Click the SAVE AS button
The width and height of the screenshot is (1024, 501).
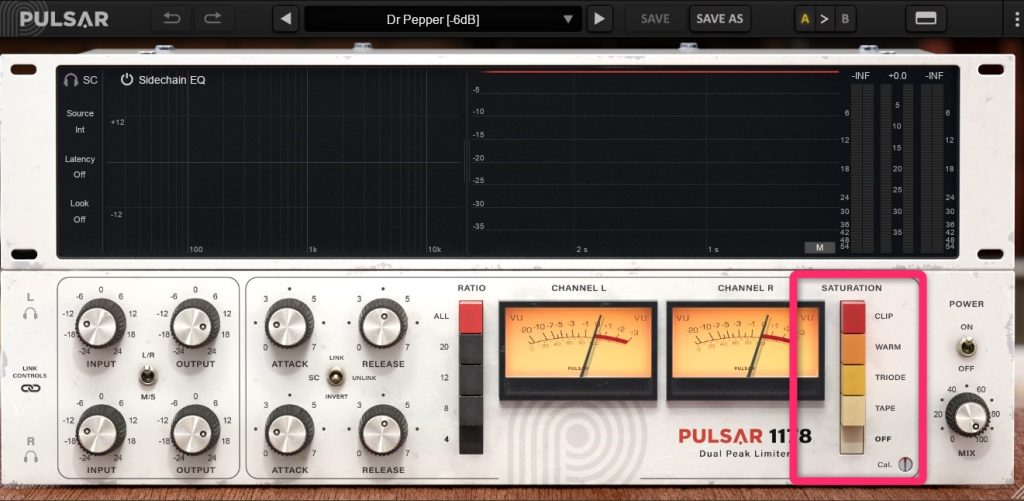[x=719, y=18]
